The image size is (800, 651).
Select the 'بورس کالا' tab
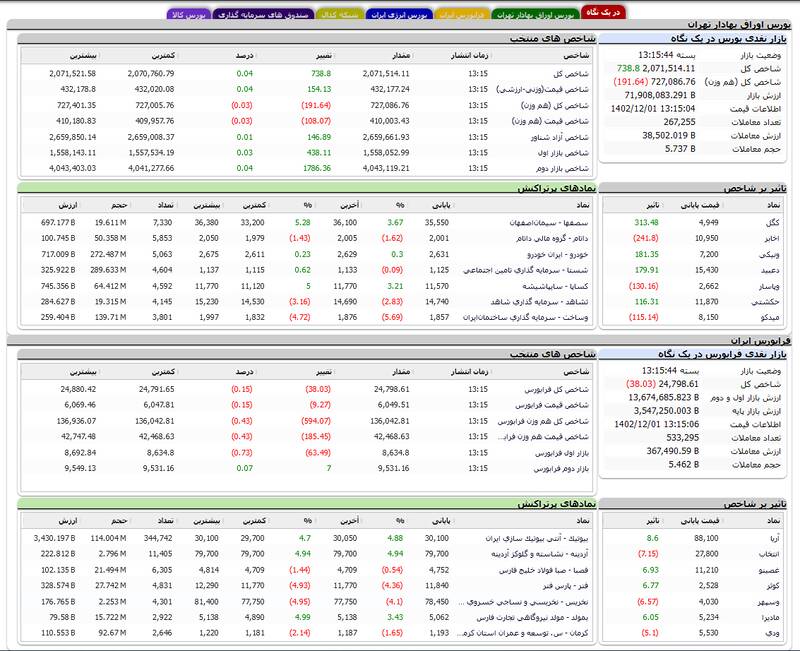tap(190, 14)
